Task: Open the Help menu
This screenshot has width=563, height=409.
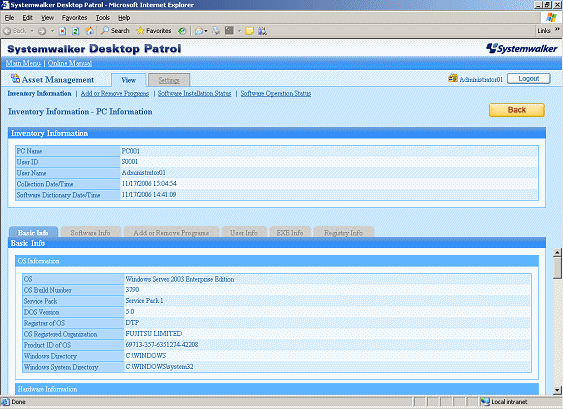Action: (x=124, y=18)
